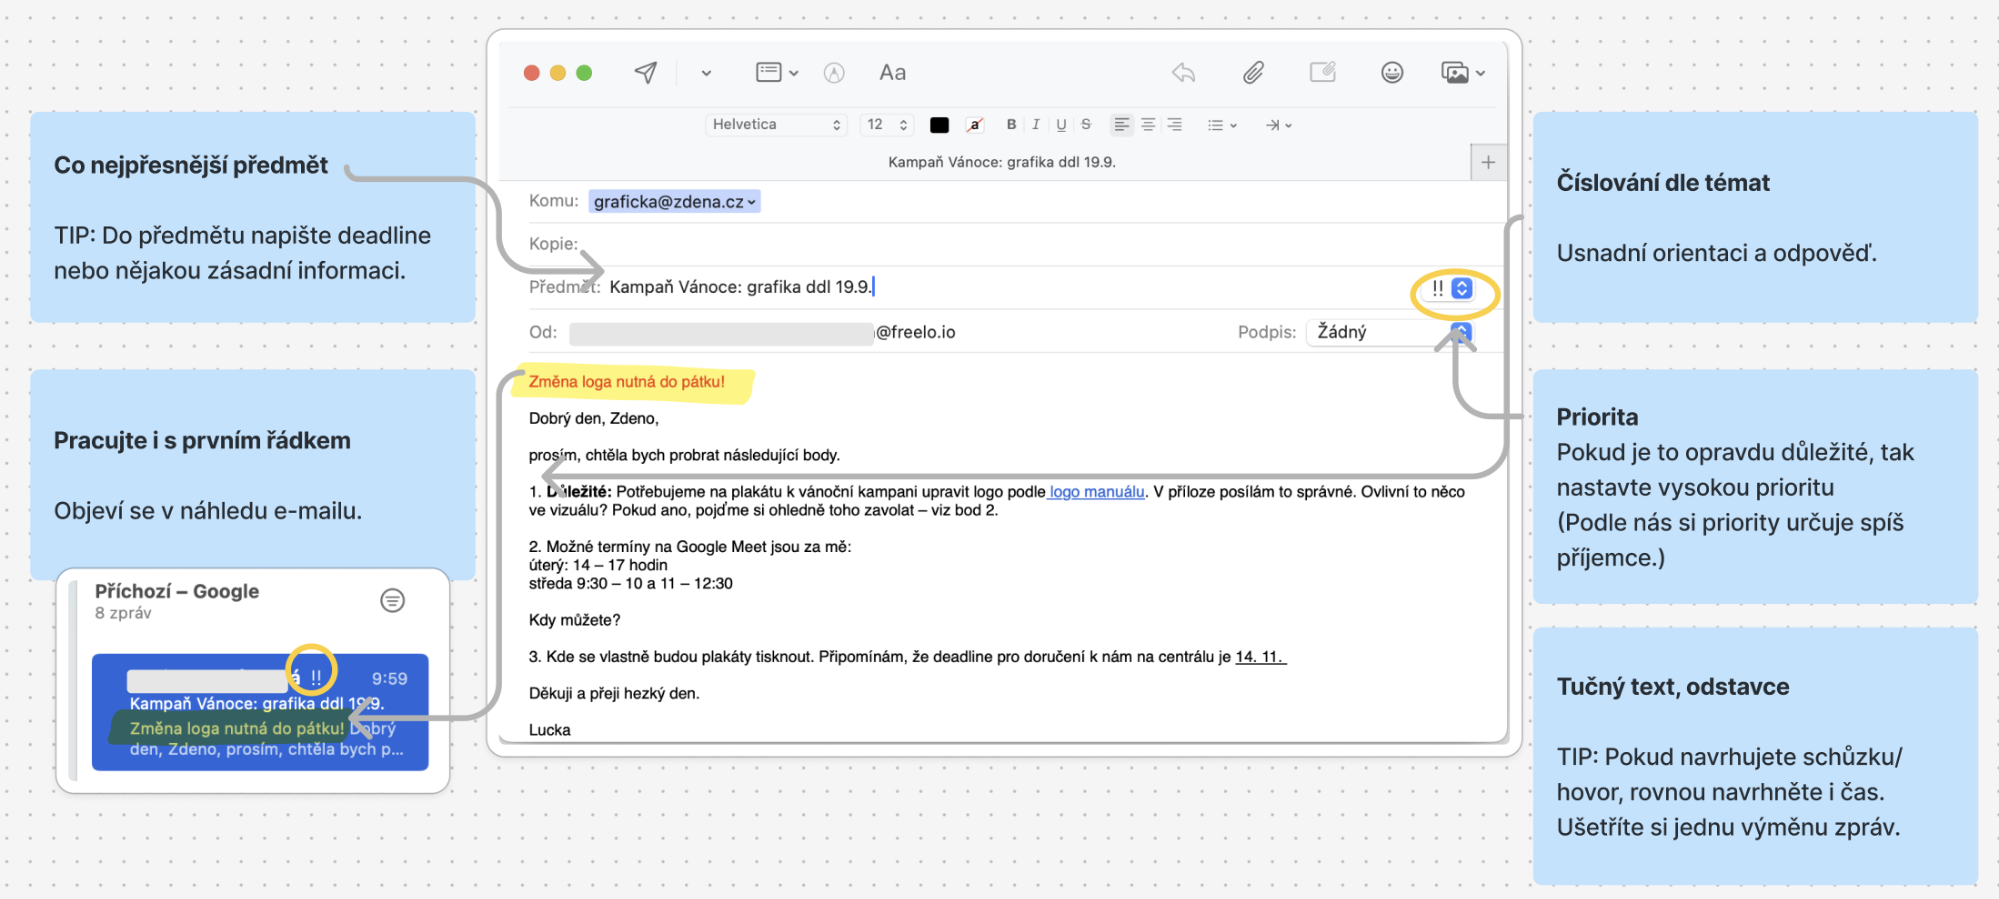Open the list style dropdown
1999x899 pixels.
tap(1222, 125)
